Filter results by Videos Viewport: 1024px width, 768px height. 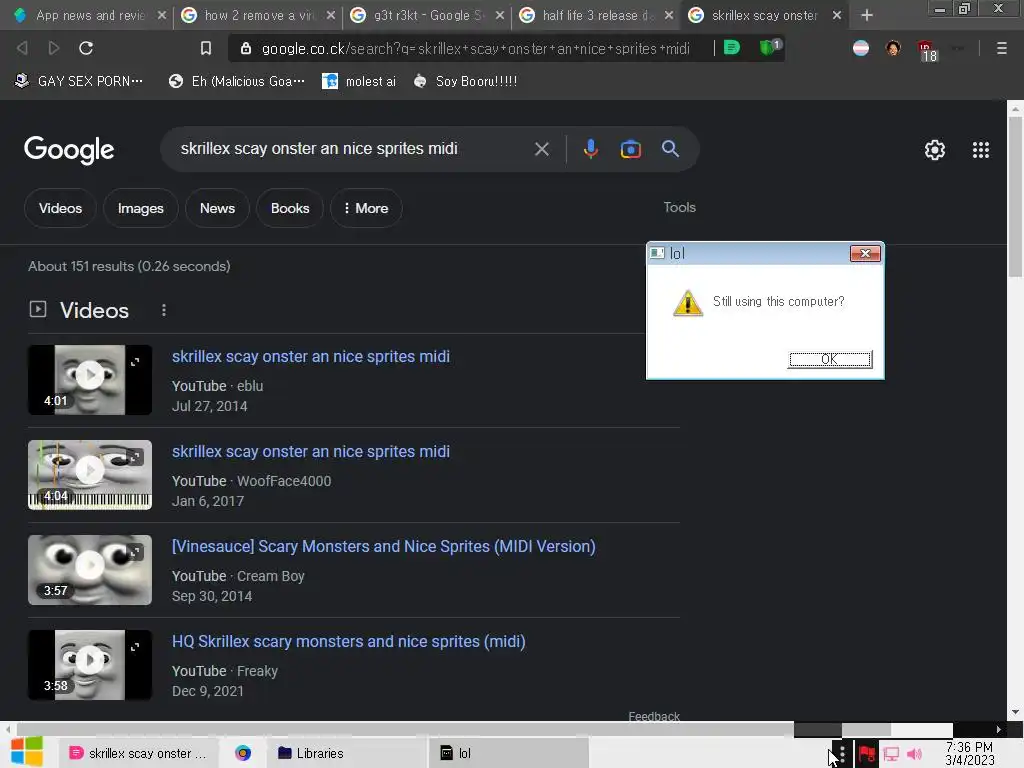60,208
